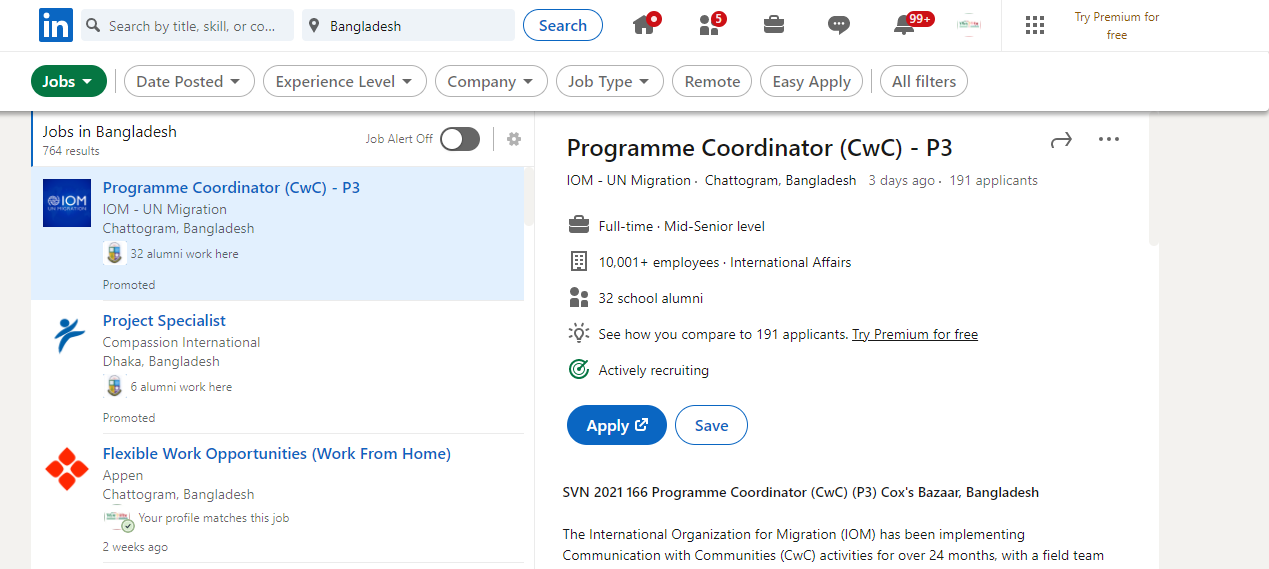Toggle the Easy Apply filter
Viewport: 1269px width, 569px height.
tap(811, 82)
